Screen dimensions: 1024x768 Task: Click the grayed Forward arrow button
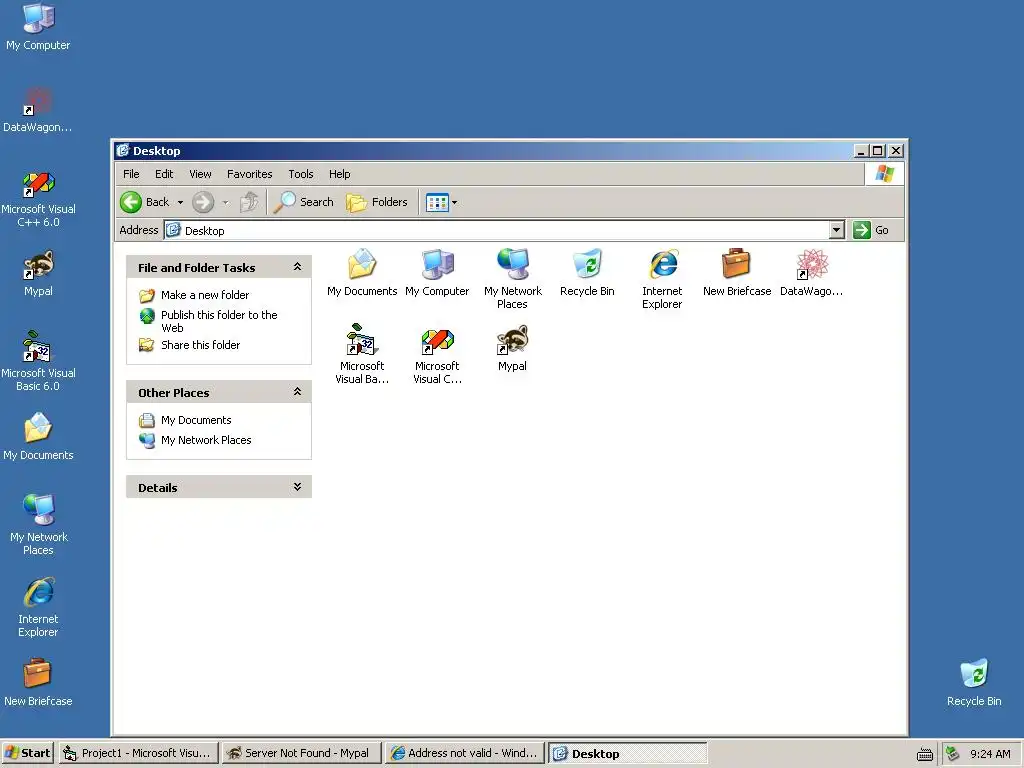203,202
